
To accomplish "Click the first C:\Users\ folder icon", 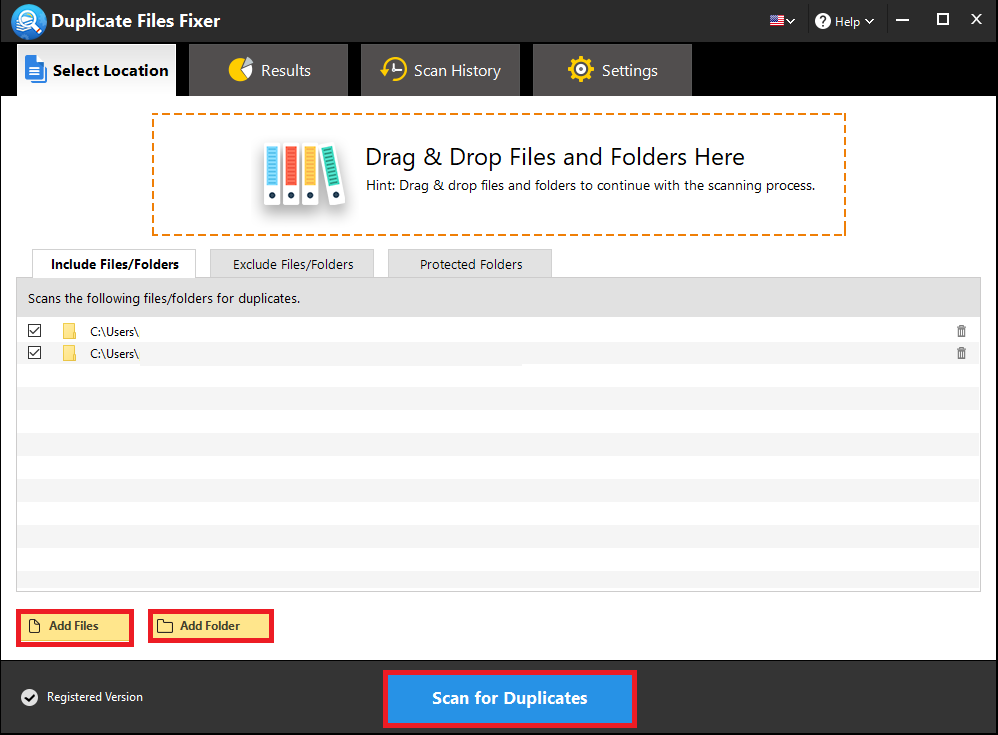I will pos(69,331).
